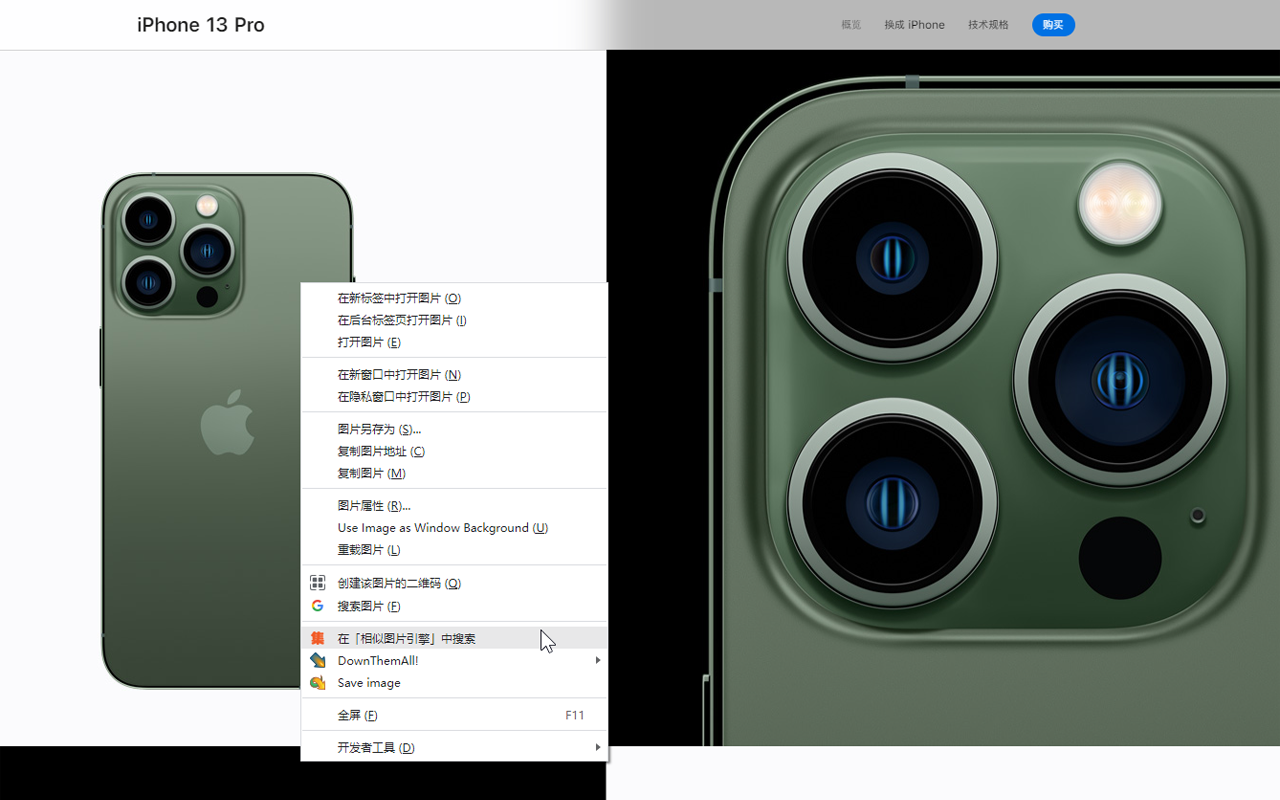Click the Save image icon
1280x800 pixels.
[317, 683]
